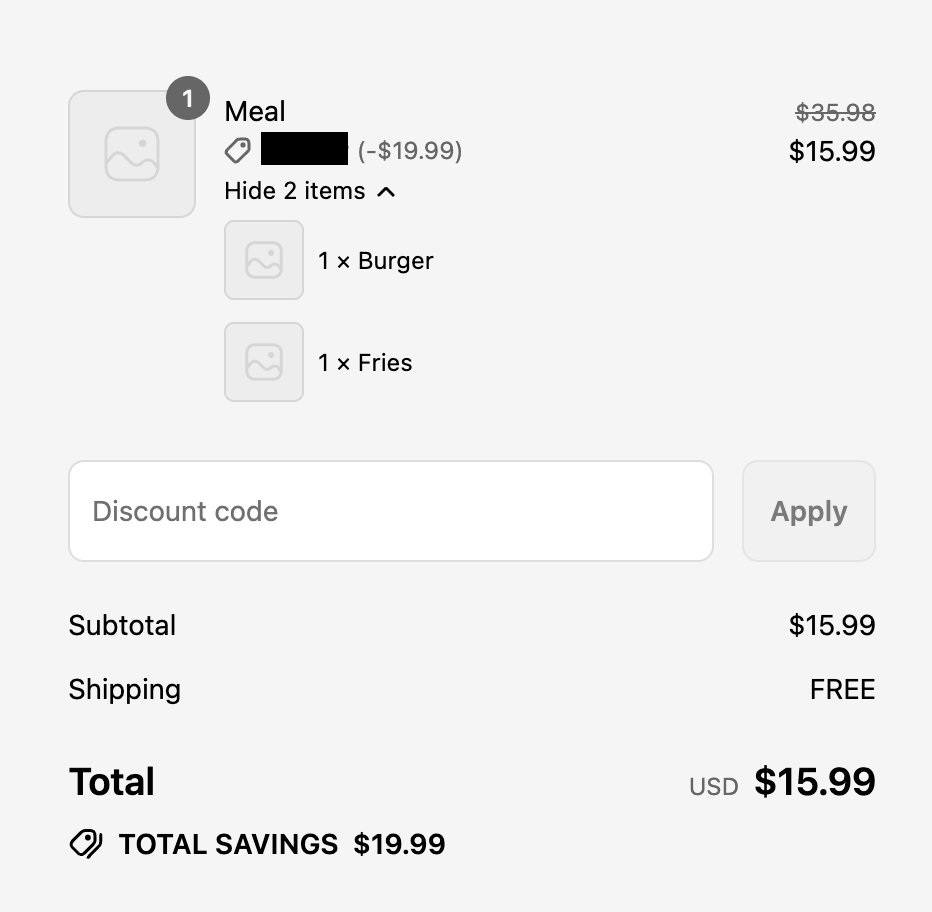
Task: Click the Burger item thumbnail
Action: tap(264, 260)
